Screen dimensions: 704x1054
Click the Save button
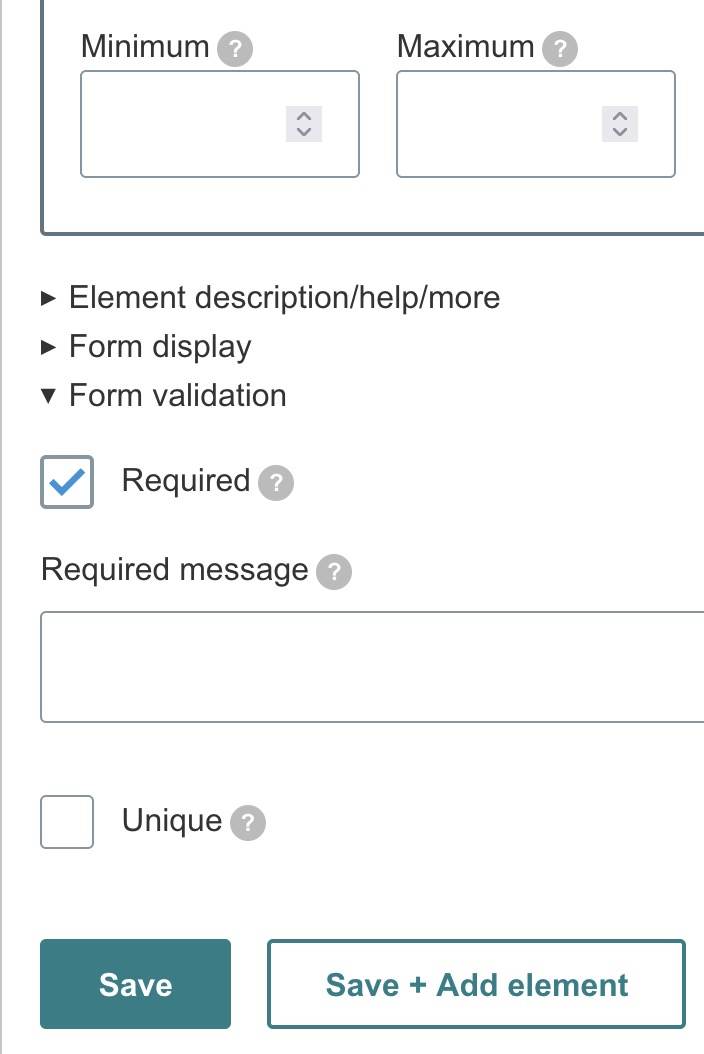(x=135, y=984)
